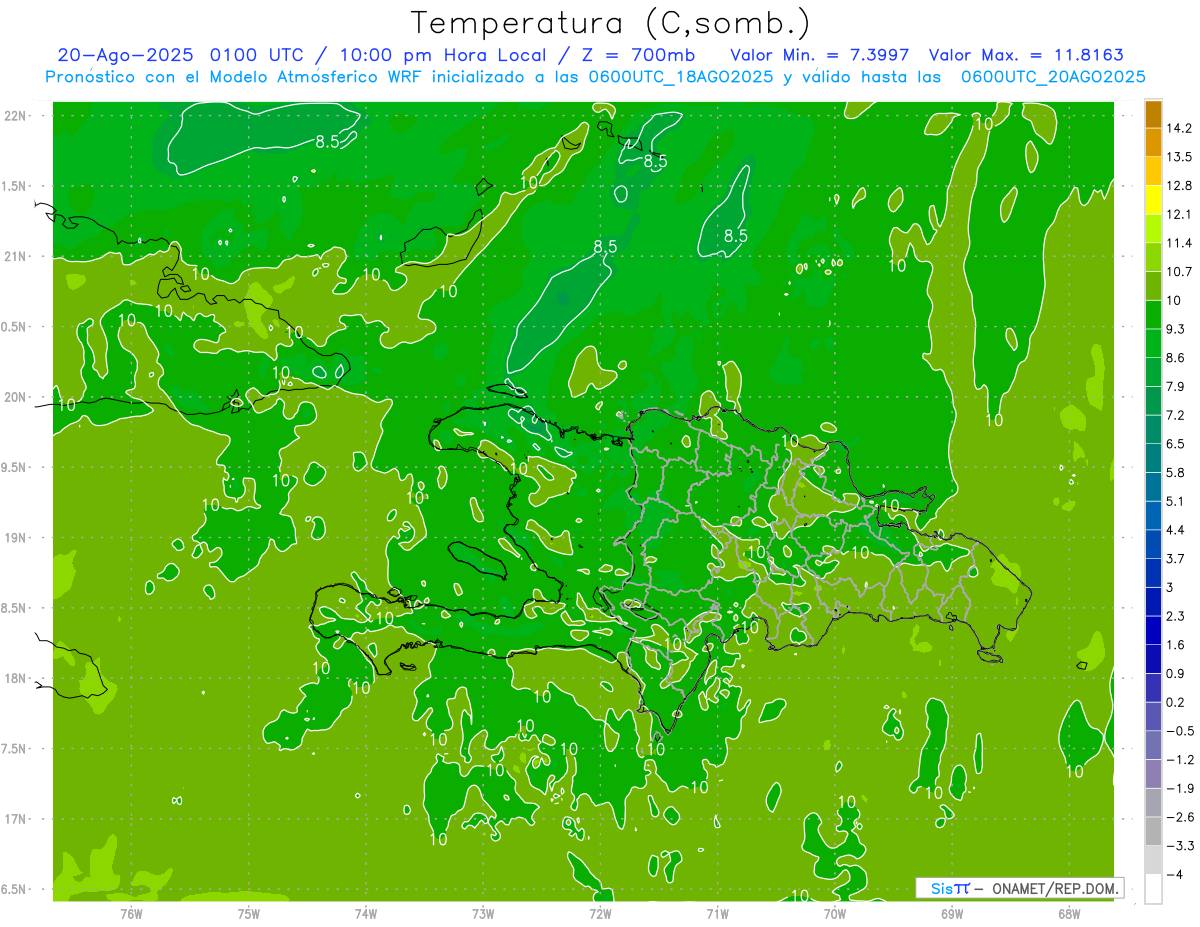Click the "11.4" value on the color scale
Screen dimensions: 1200x927
coord(1180,243)
